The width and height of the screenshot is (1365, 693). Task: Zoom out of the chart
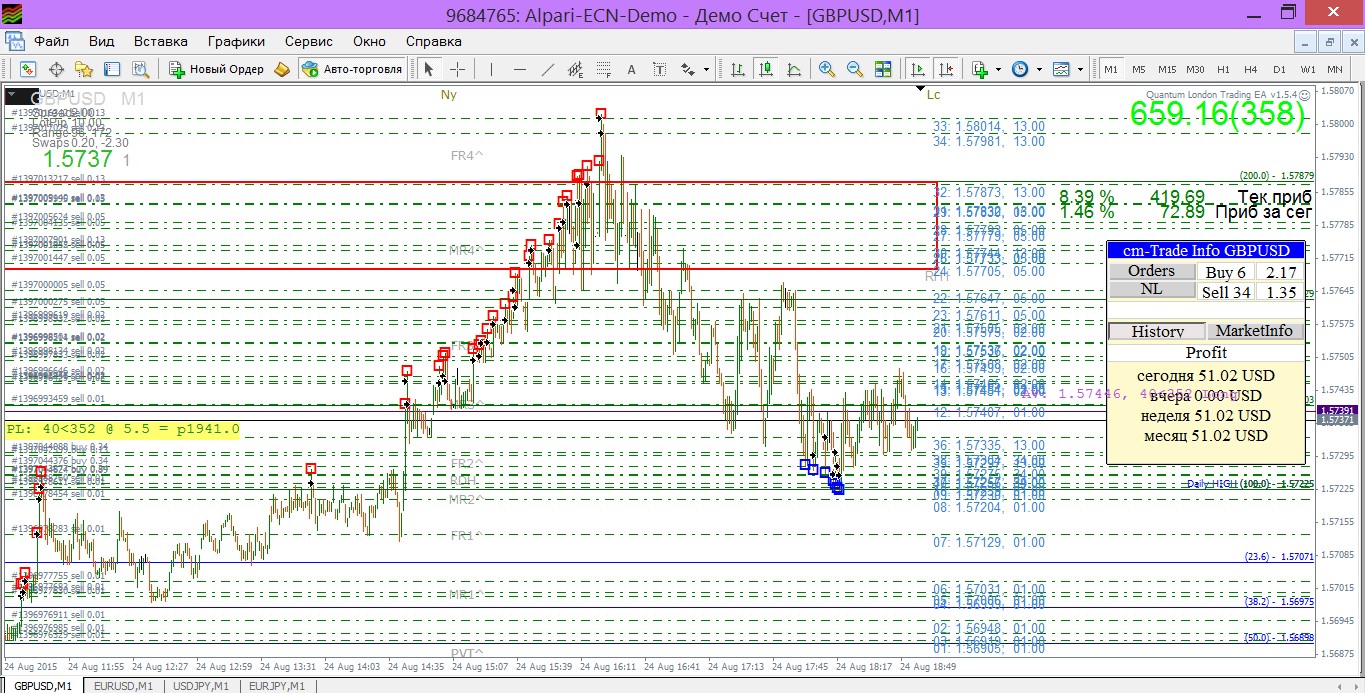click(x=855, y=69)
